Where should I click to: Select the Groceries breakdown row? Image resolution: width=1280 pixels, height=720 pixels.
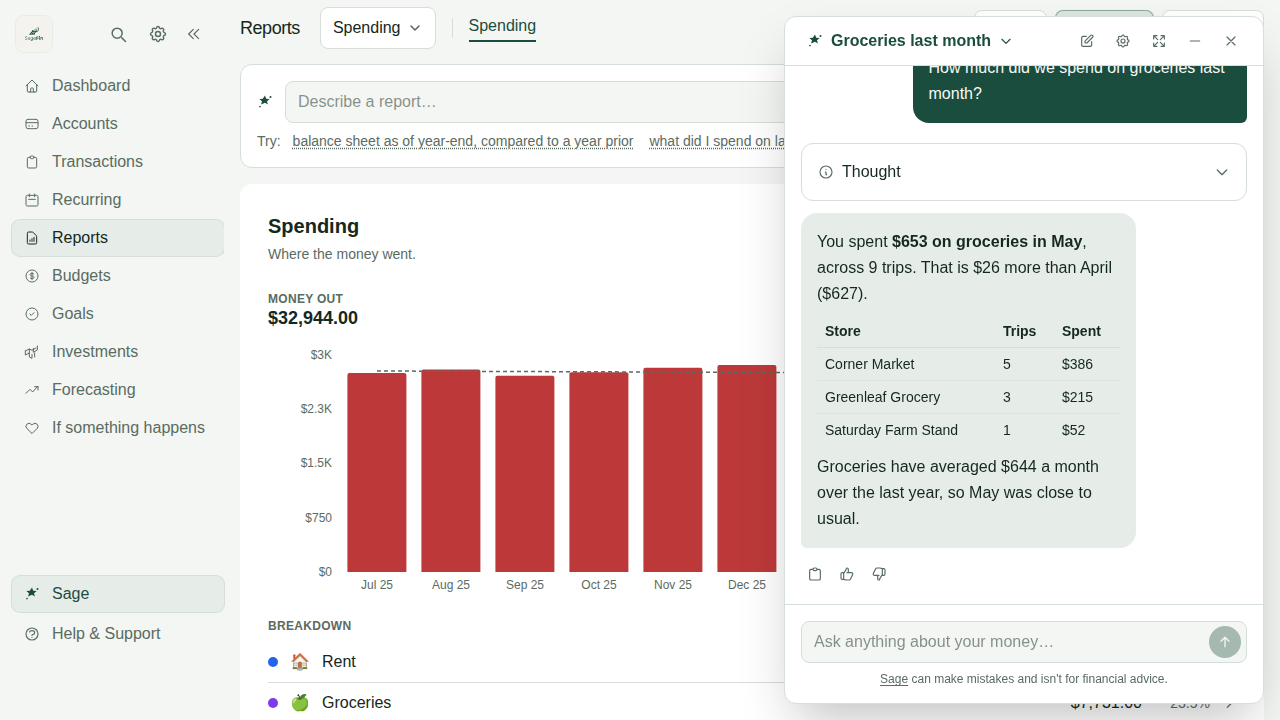[x=526, y=703]
